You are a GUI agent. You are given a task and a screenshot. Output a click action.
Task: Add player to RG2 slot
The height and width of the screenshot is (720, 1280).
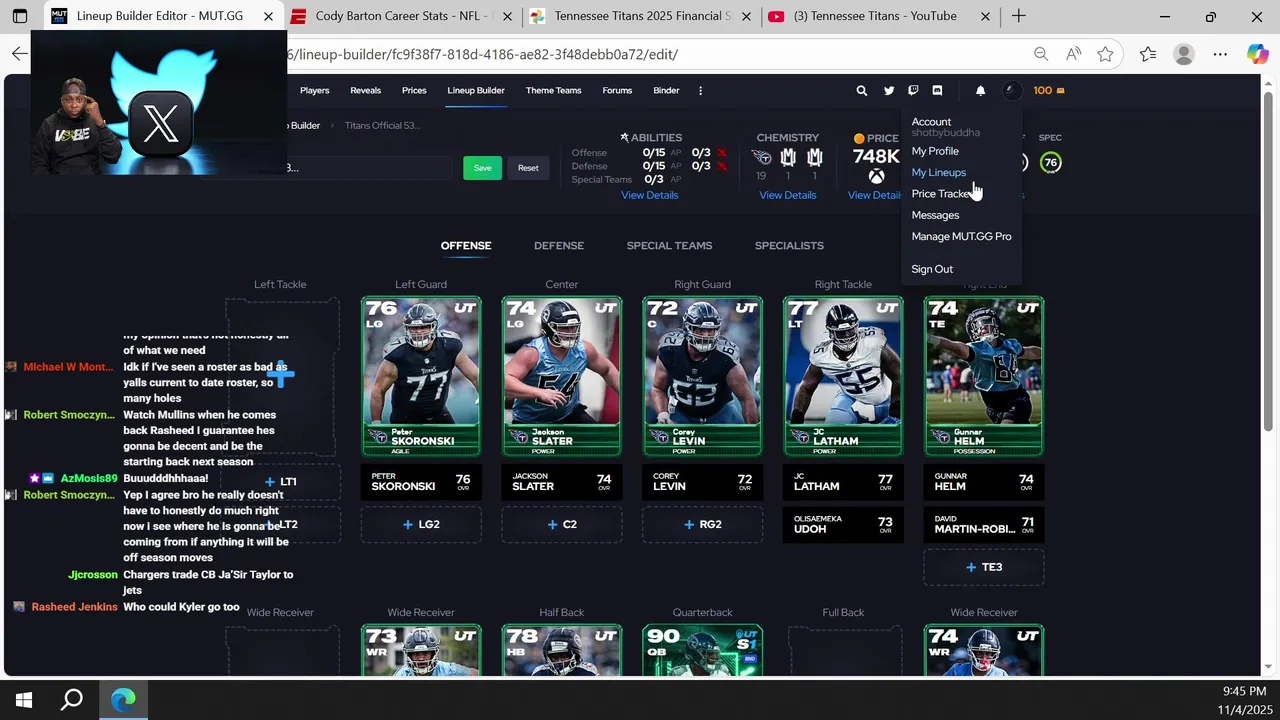702,524
